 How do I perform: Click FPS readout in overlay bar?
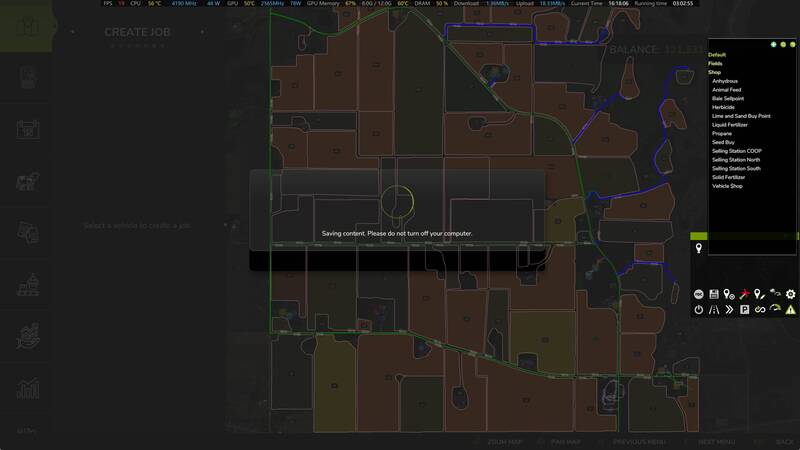point(114,3)
